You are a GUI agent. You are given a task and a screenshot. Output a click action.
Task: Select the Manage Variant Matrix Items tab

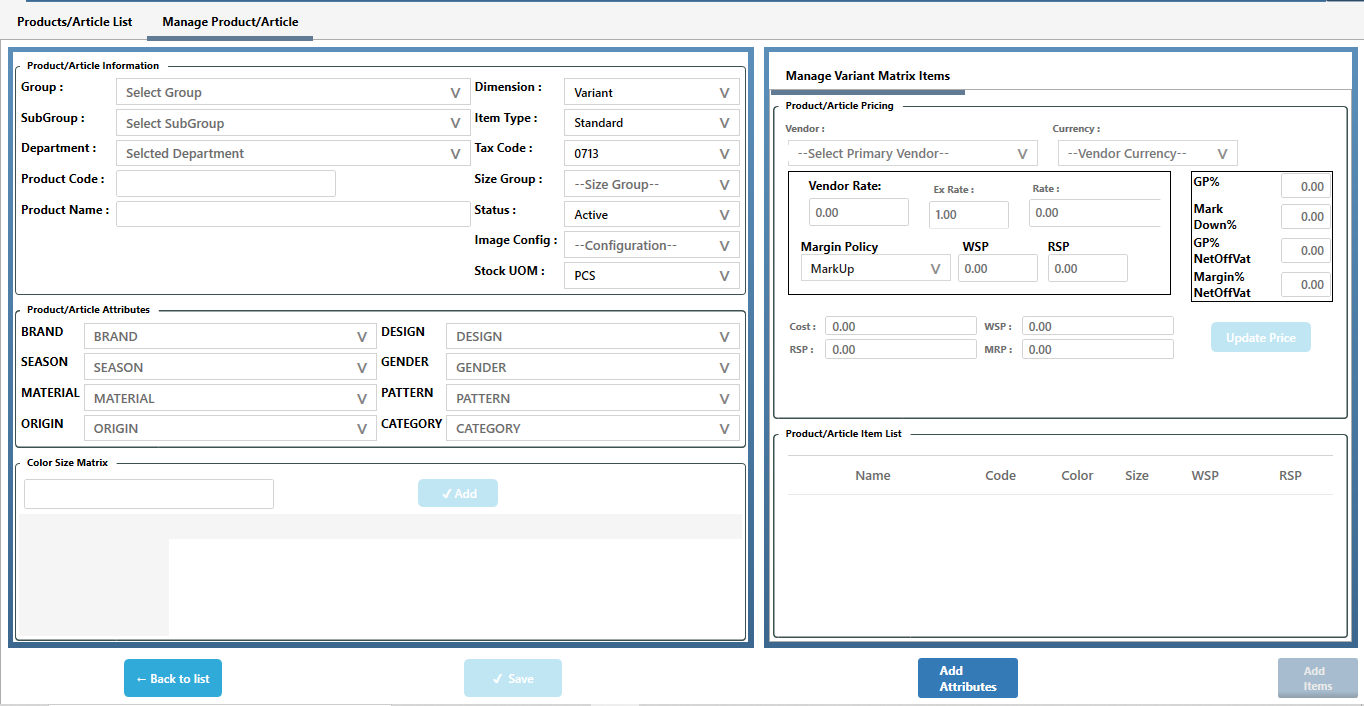pyautogui.click(x=867, y=76)
